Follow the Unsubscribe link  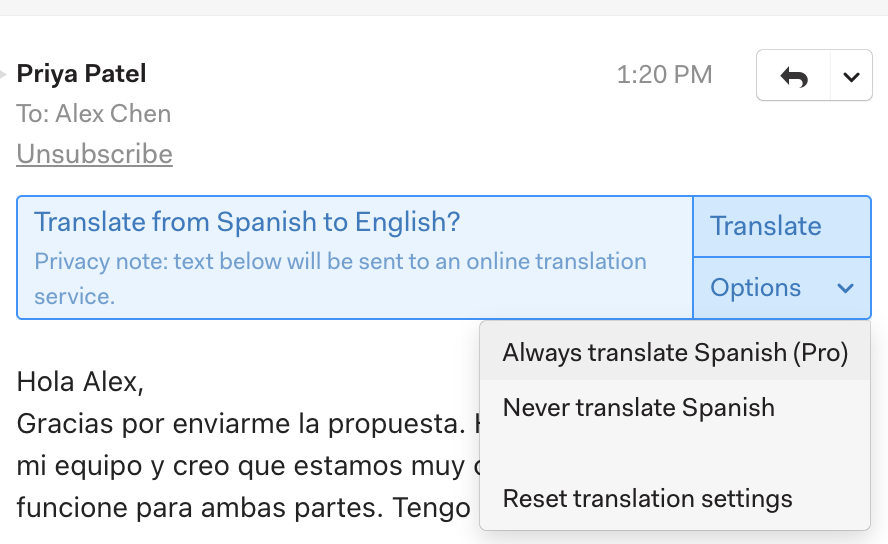point(95,154)
